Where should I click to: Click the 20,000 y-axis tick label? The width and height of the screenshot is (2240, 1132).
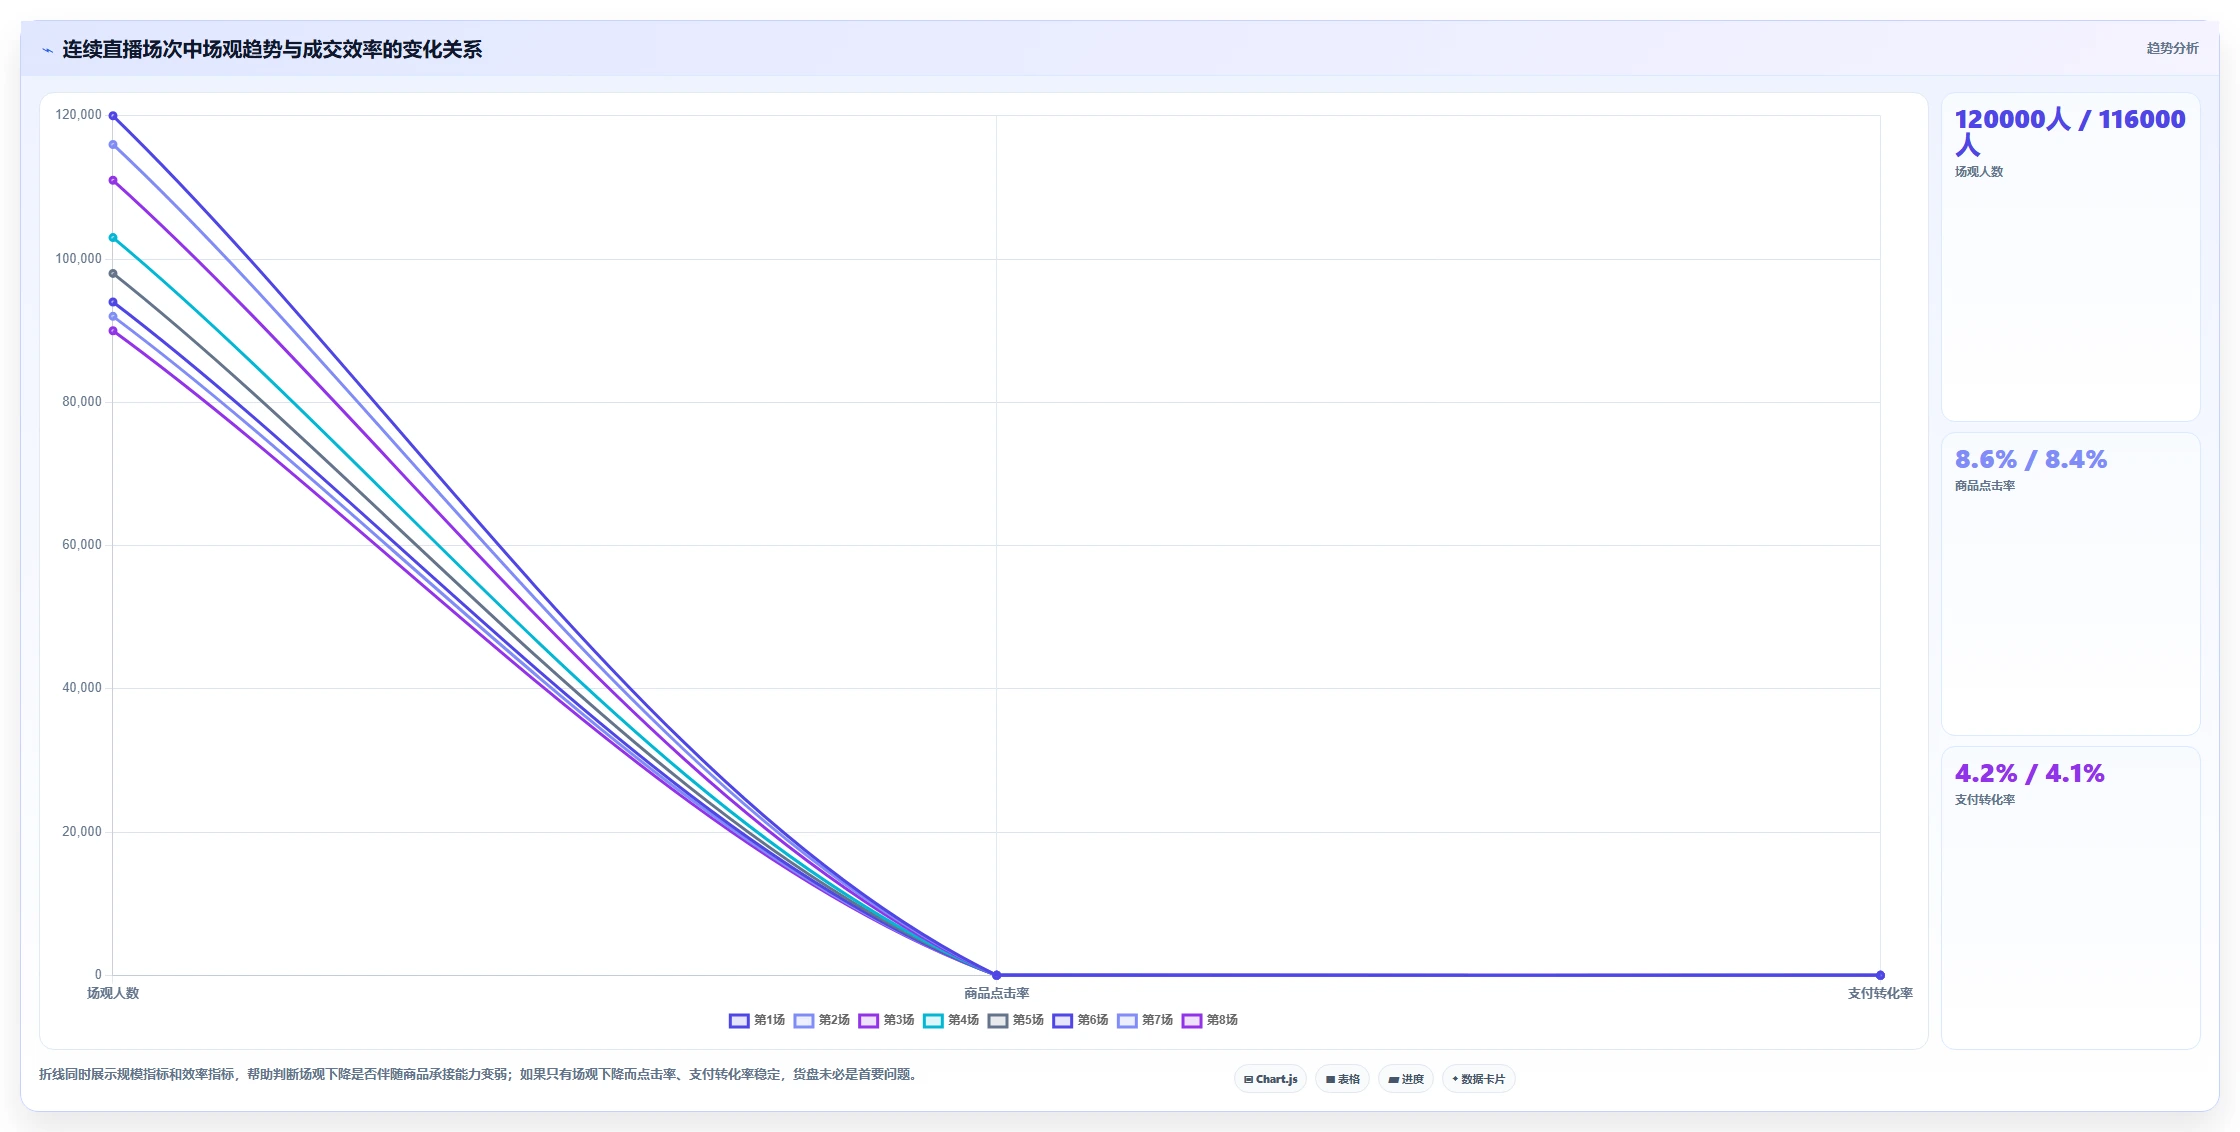pos(82,832)
